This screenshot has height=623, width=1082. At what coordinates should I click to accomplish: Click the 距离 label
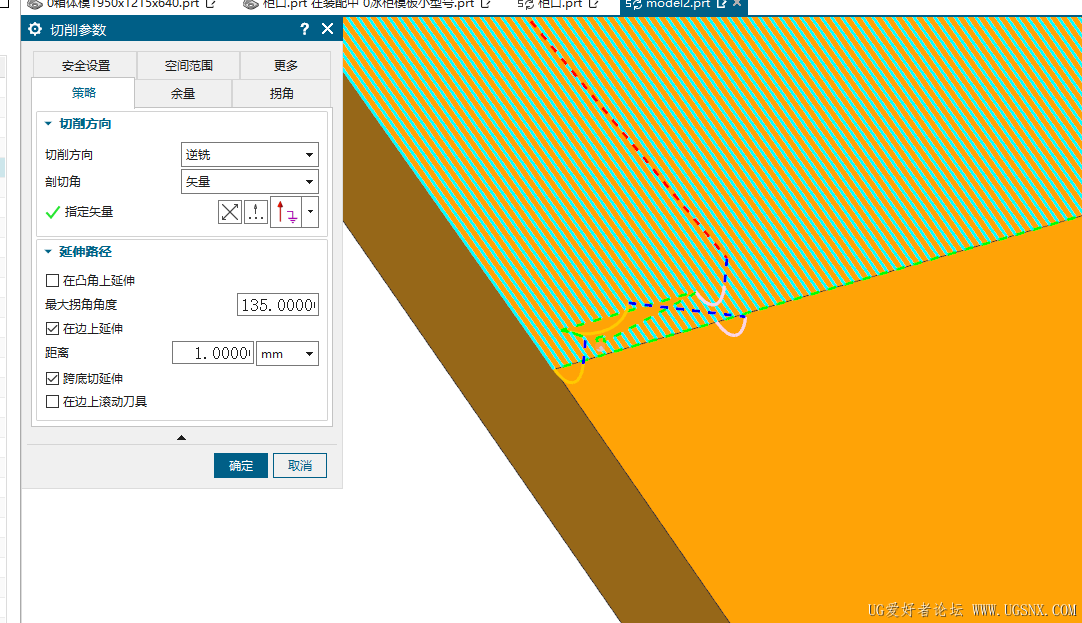pyautogui.click(x=57, y=353)
